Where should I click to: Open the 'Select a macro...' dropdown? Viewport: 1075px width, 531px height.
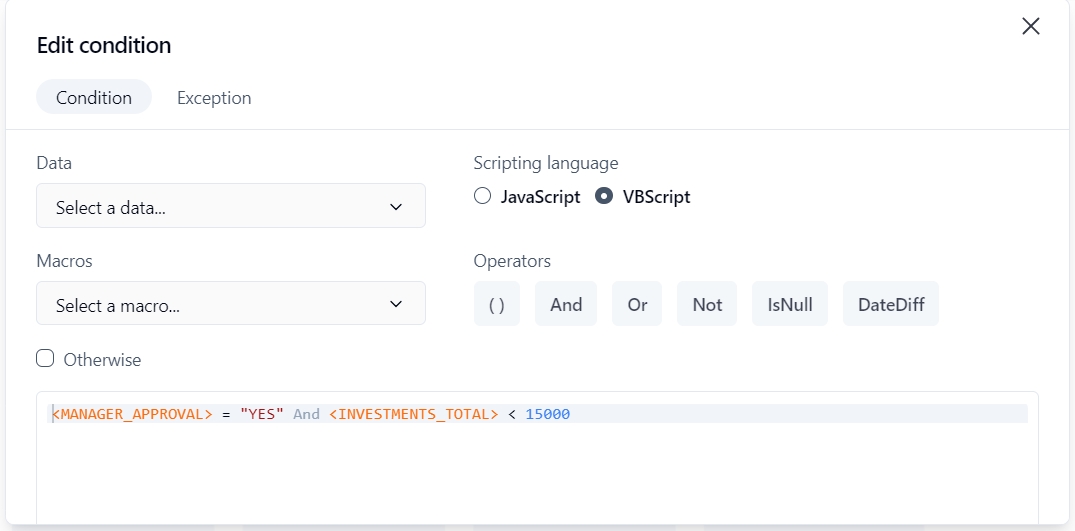[231, 305]
